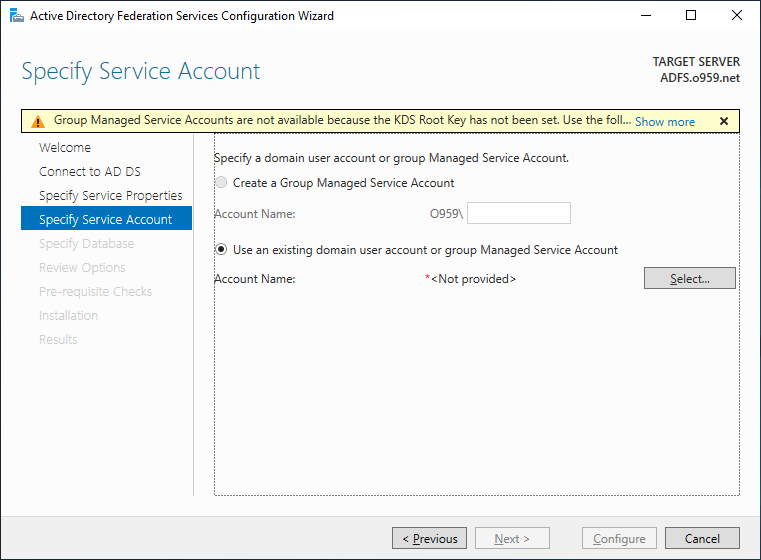Image resolution: width=761 pixels, height=560 pixels.
Task: Click the yellow warning triangle icon
Action: pyautogui.click(x=38, y=121)
